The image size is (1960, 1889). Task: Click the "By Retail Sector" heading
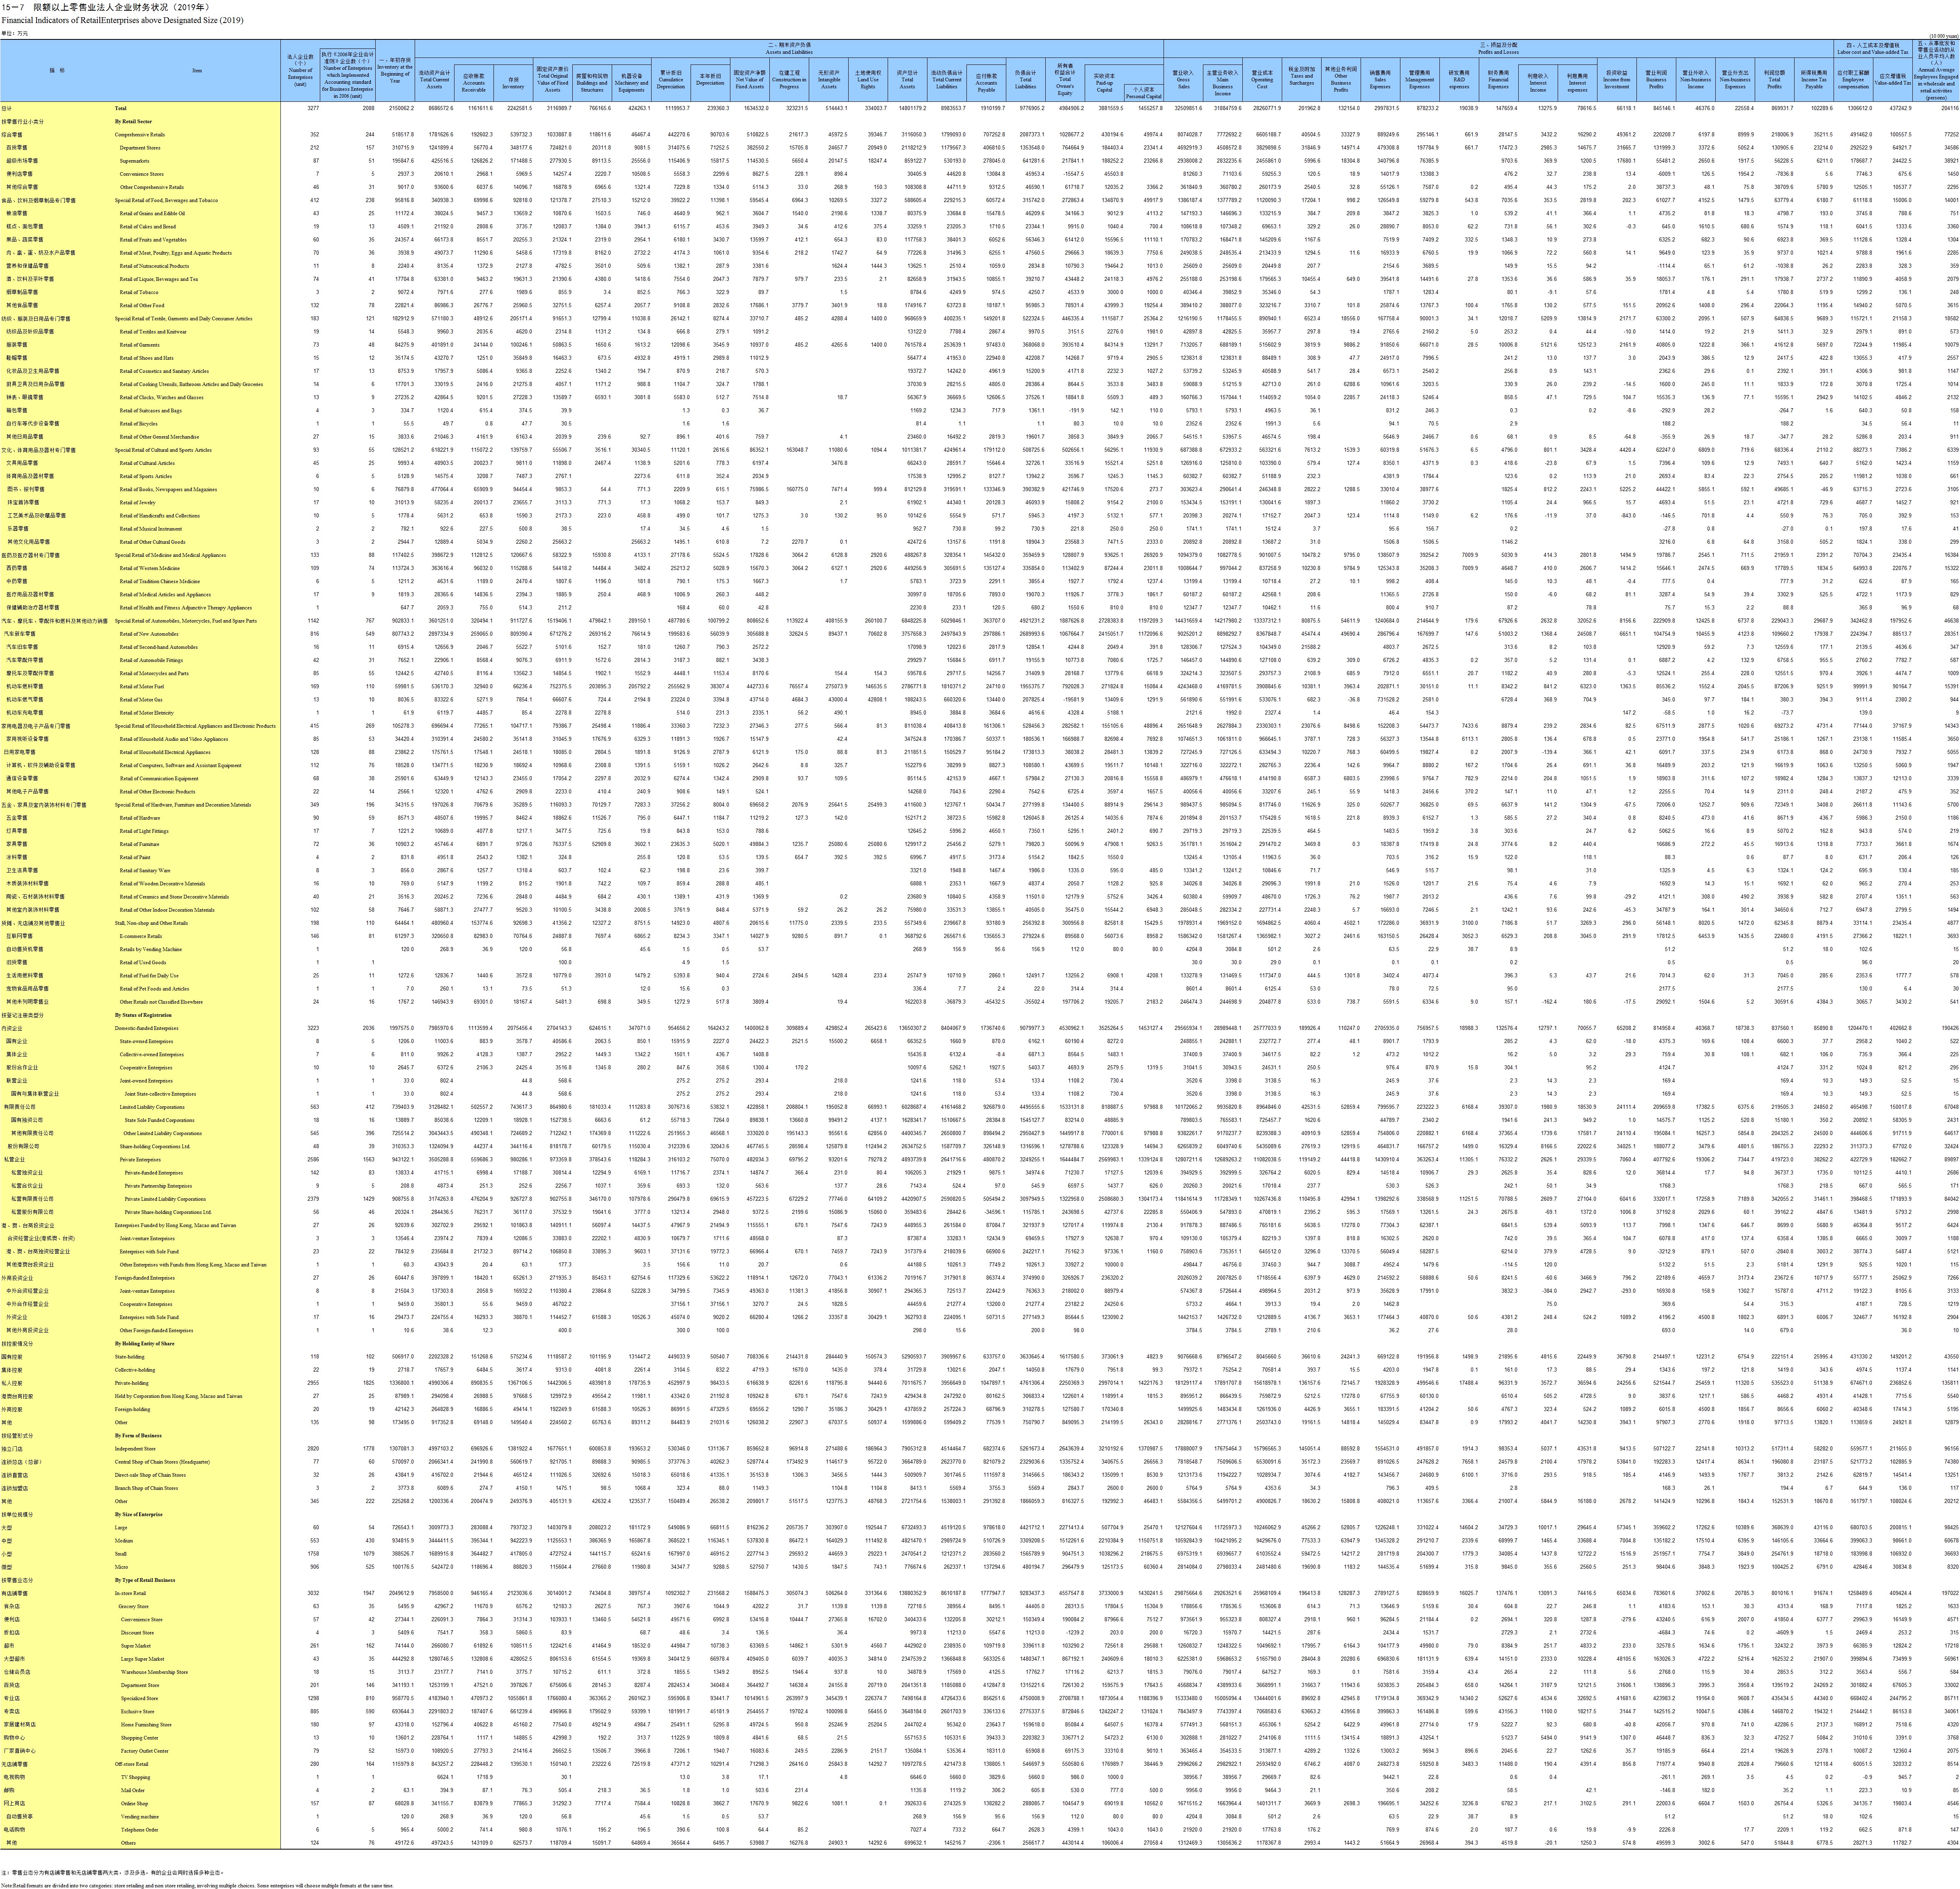(132, 121)
